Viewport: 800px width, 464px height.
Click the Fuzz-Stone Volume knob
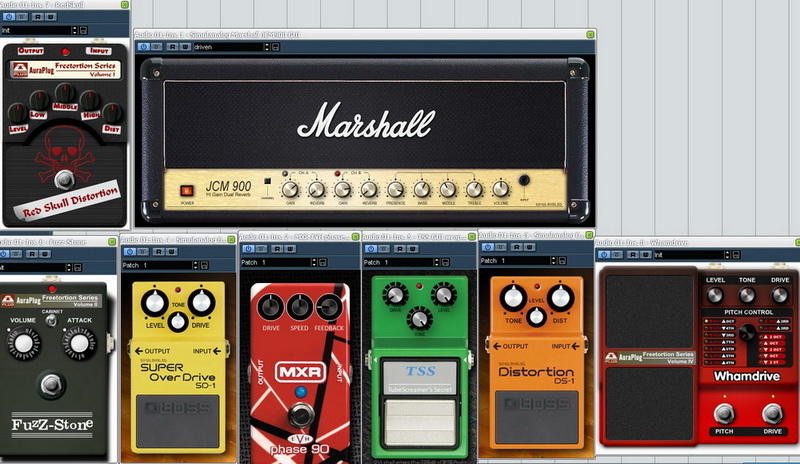point(23,344)
